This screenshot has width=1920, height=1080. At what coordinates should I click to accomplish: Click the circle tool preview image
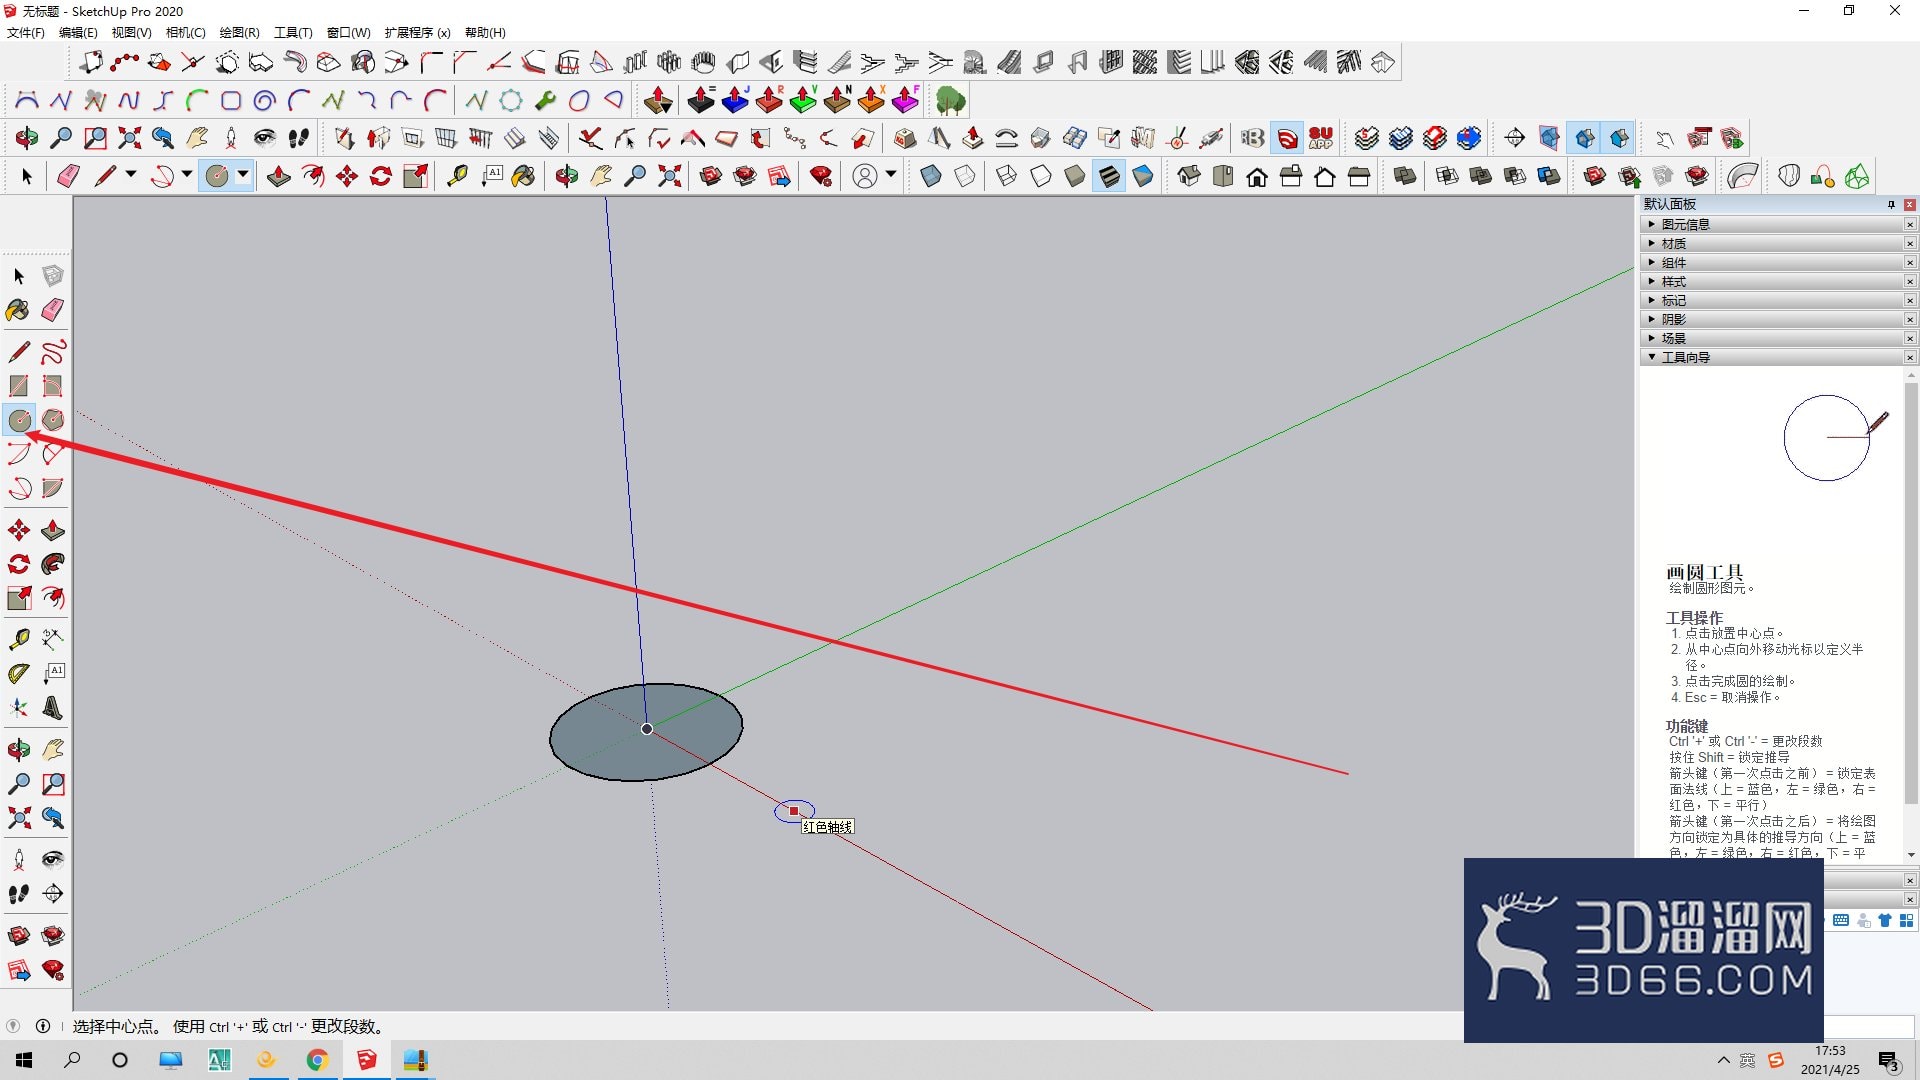coord(1836,438)
